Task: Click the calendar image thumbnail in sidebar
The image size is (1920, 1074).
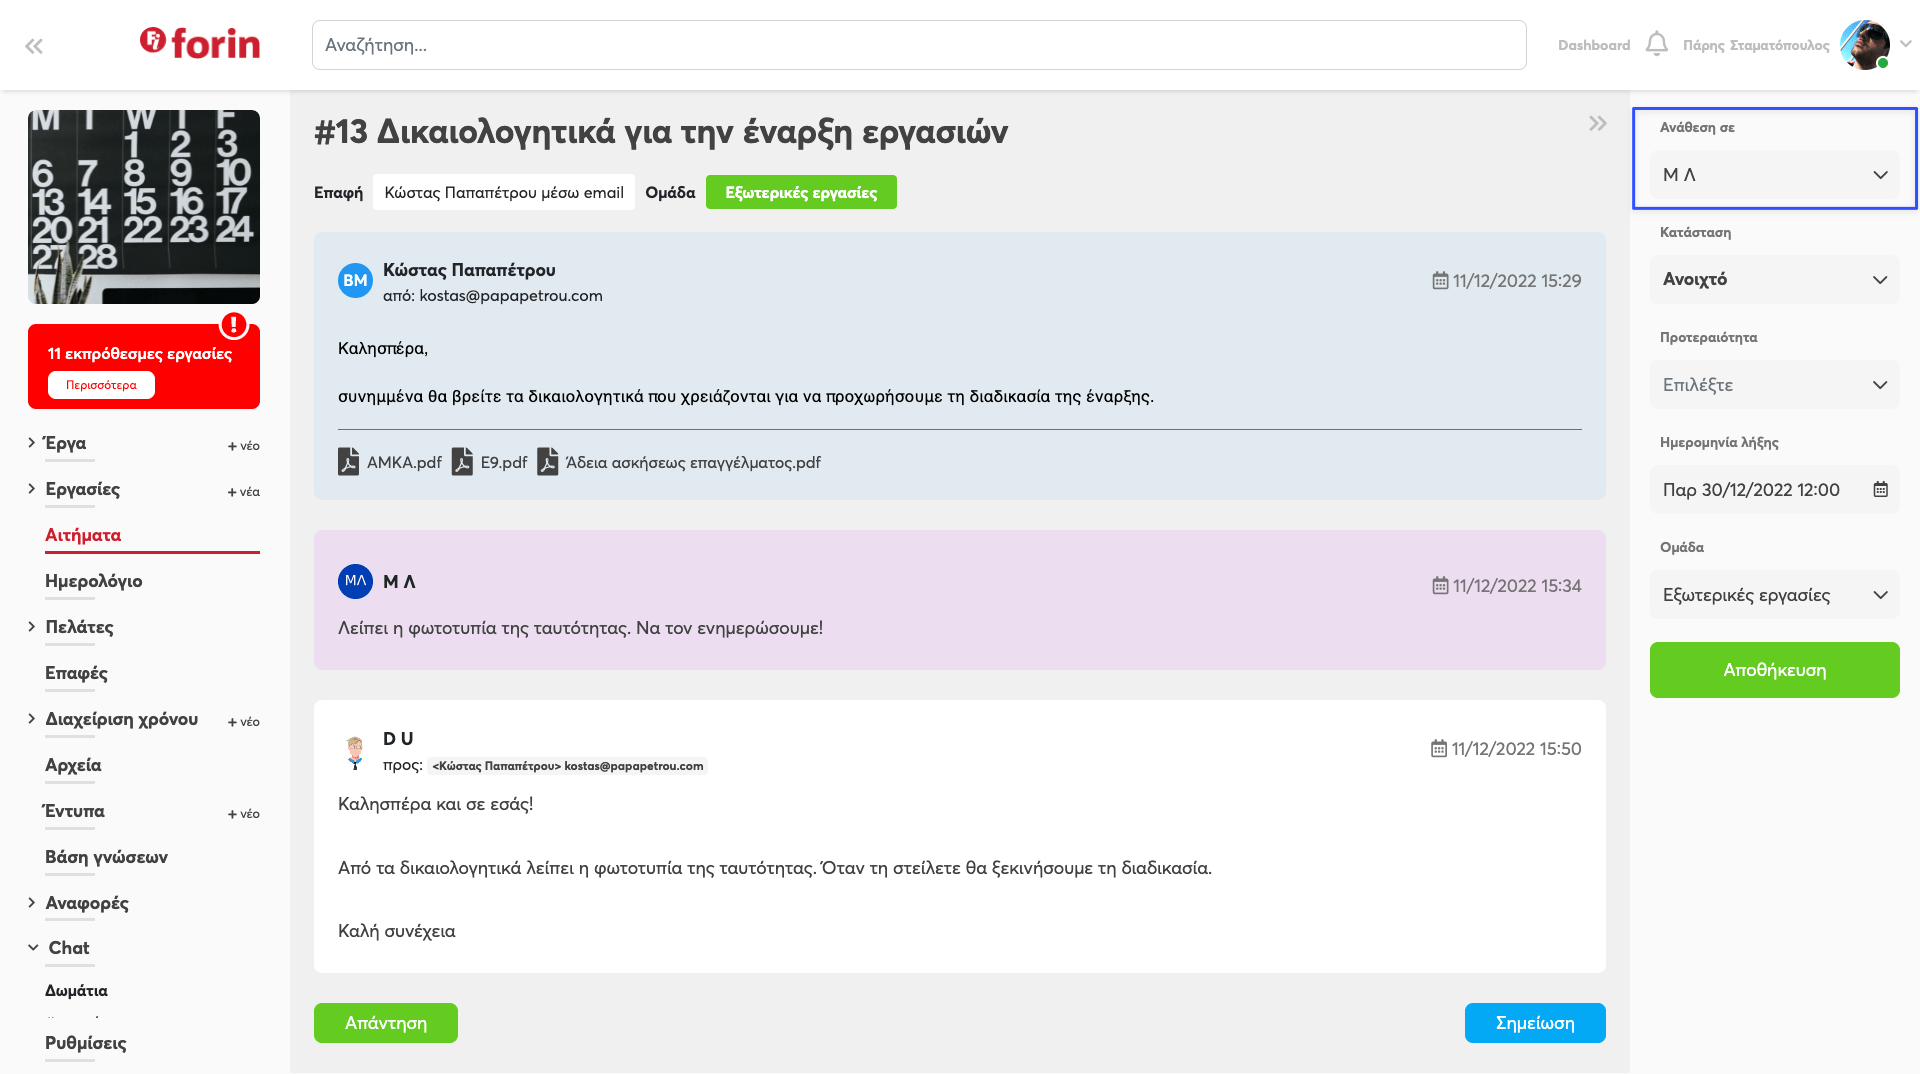Action: pos(144,207)
